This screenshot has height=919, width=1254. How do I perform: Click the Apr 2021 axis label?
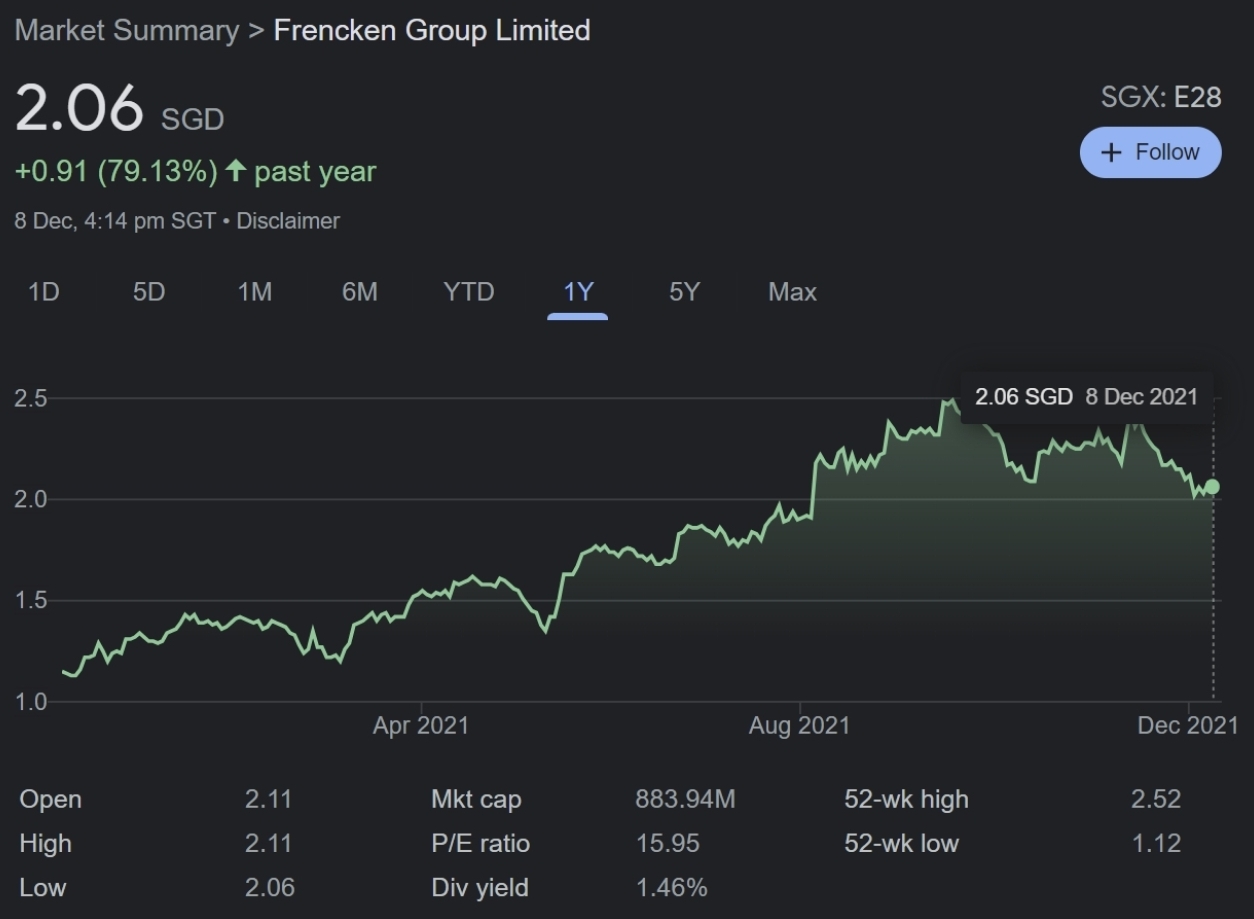(x=420, y=725)
